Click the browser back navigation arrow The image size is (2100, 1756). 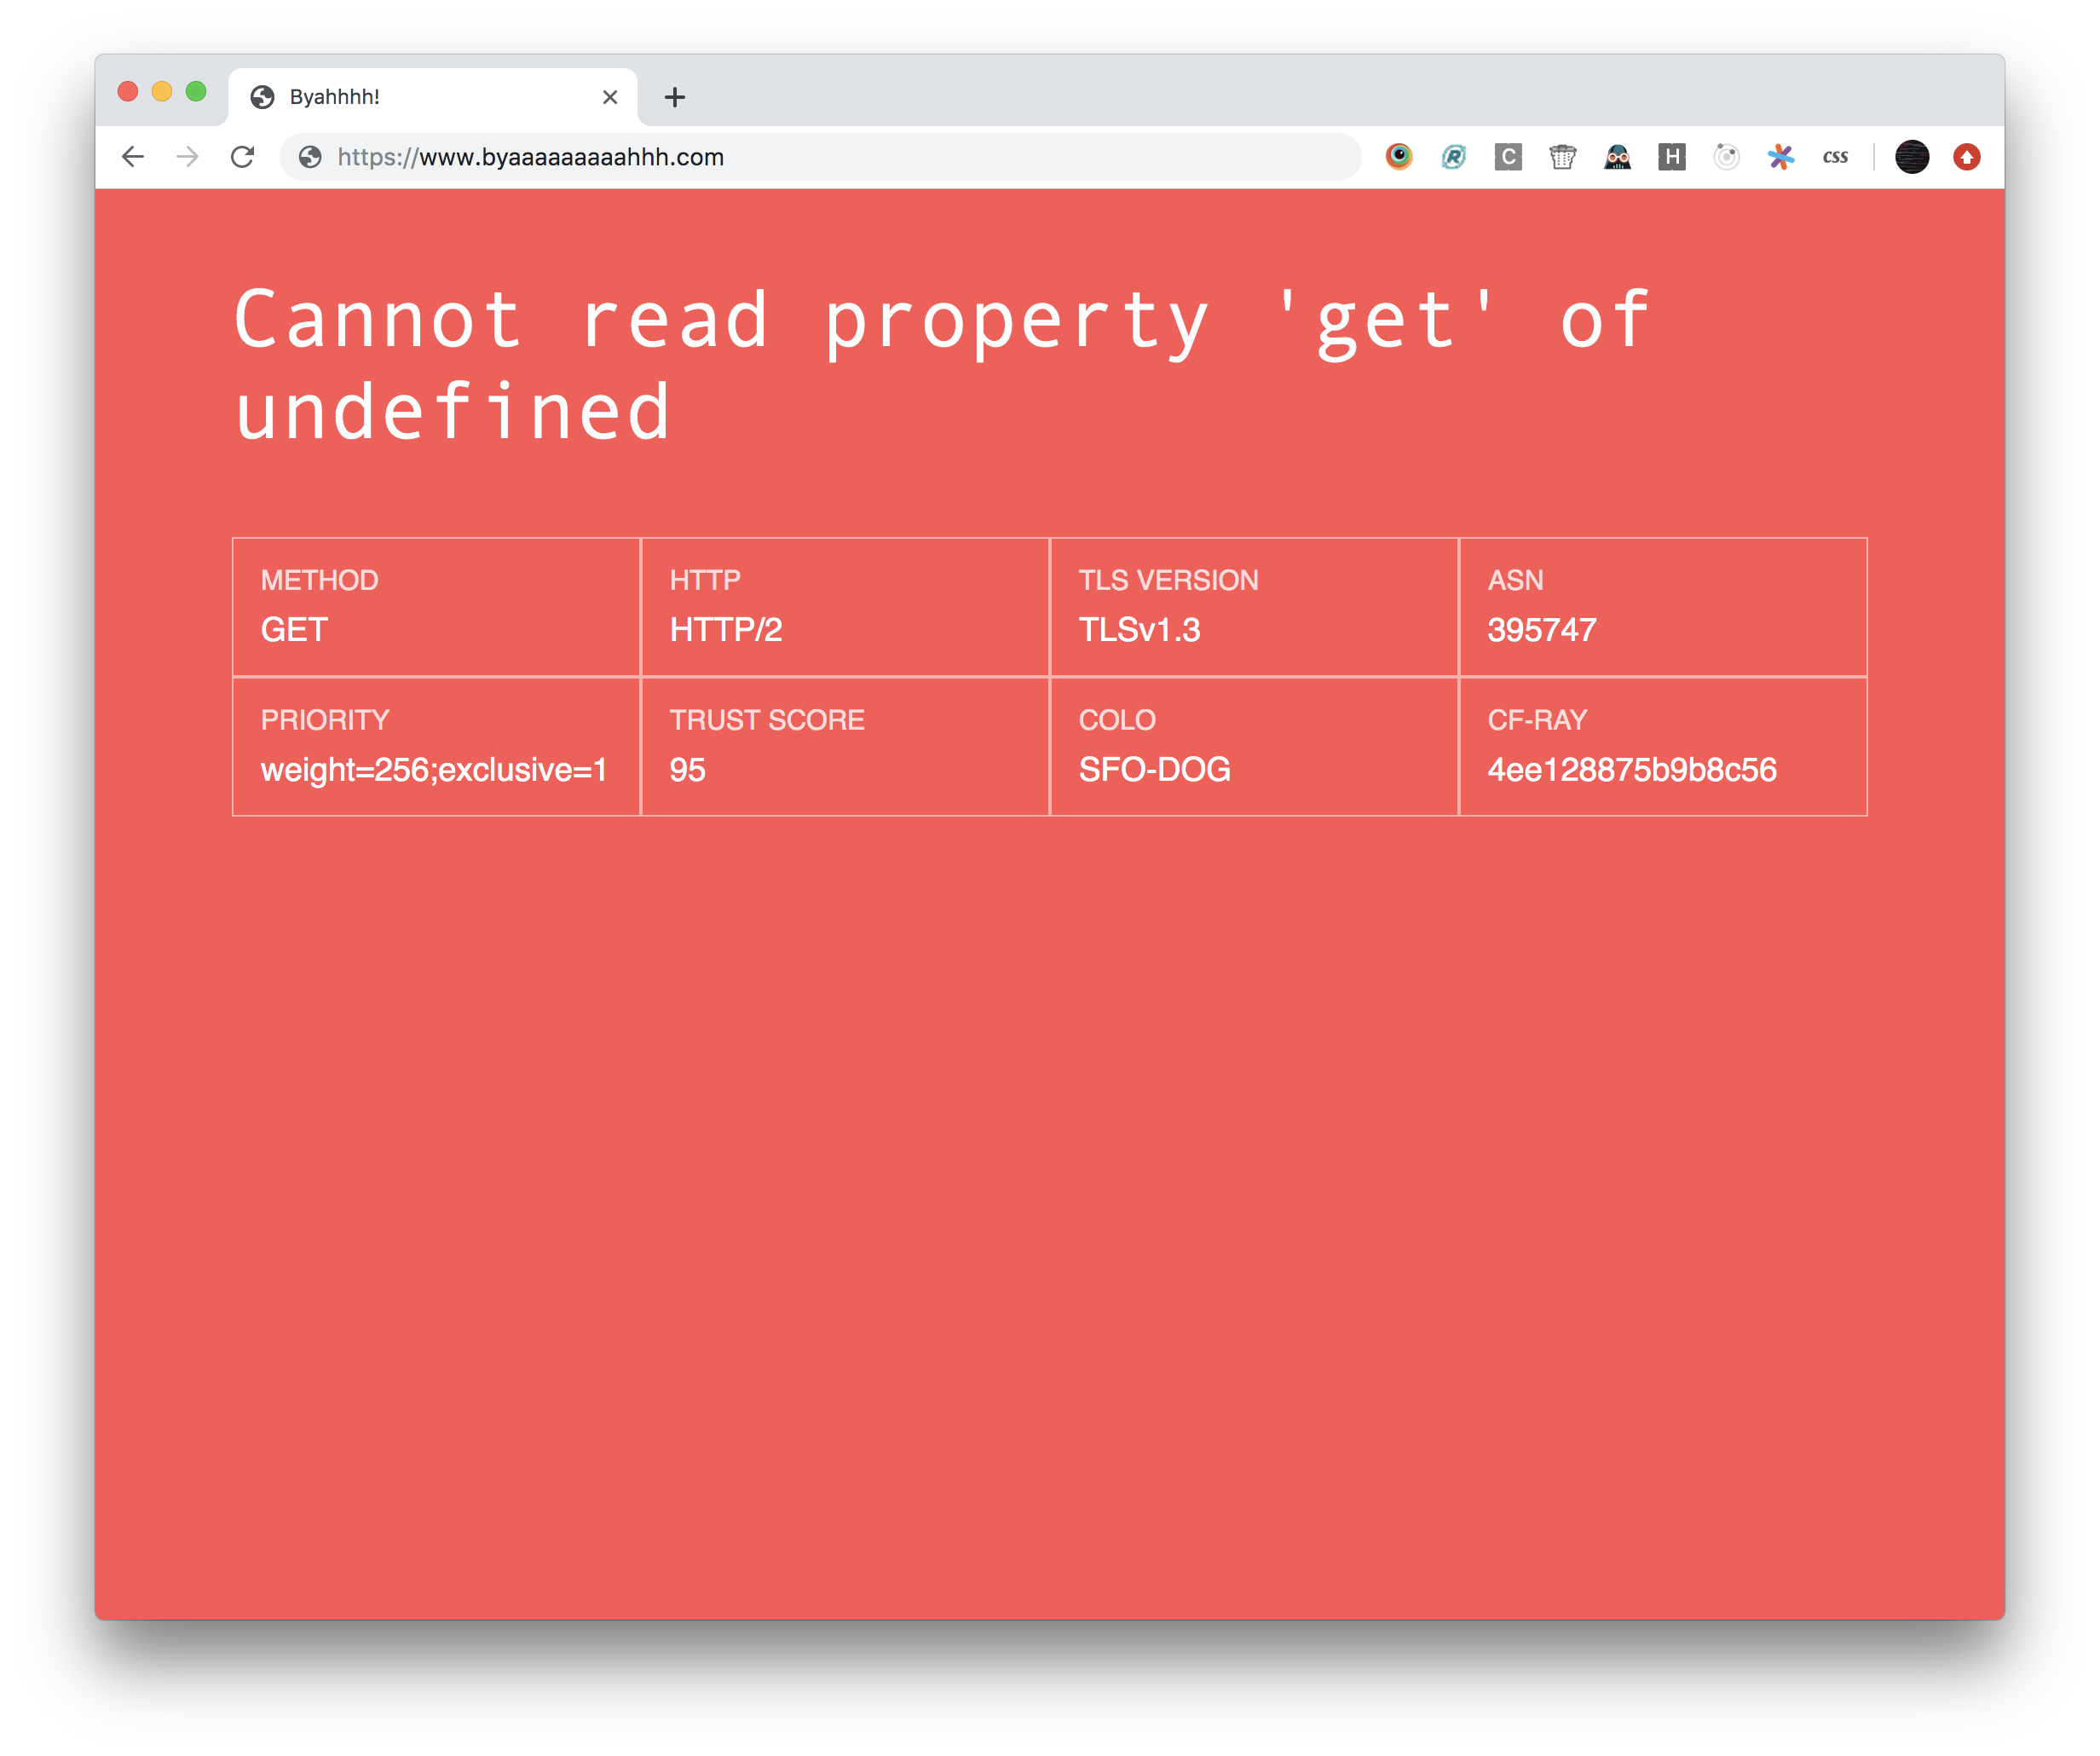coord(136,157)
